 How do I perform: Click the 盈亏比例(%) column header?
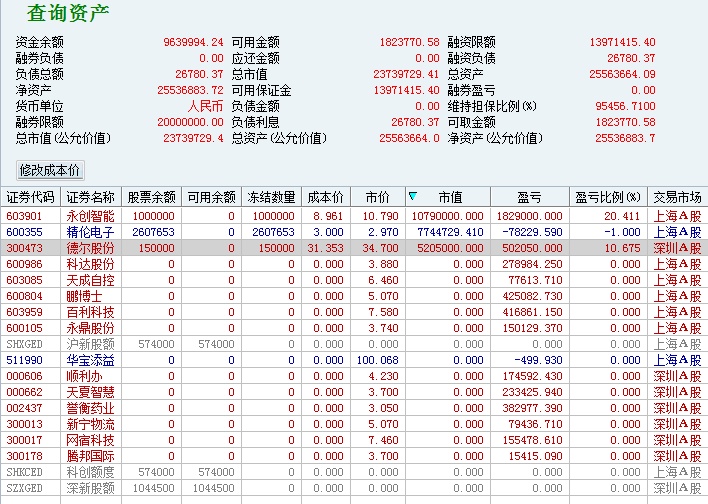pos(608,197)
